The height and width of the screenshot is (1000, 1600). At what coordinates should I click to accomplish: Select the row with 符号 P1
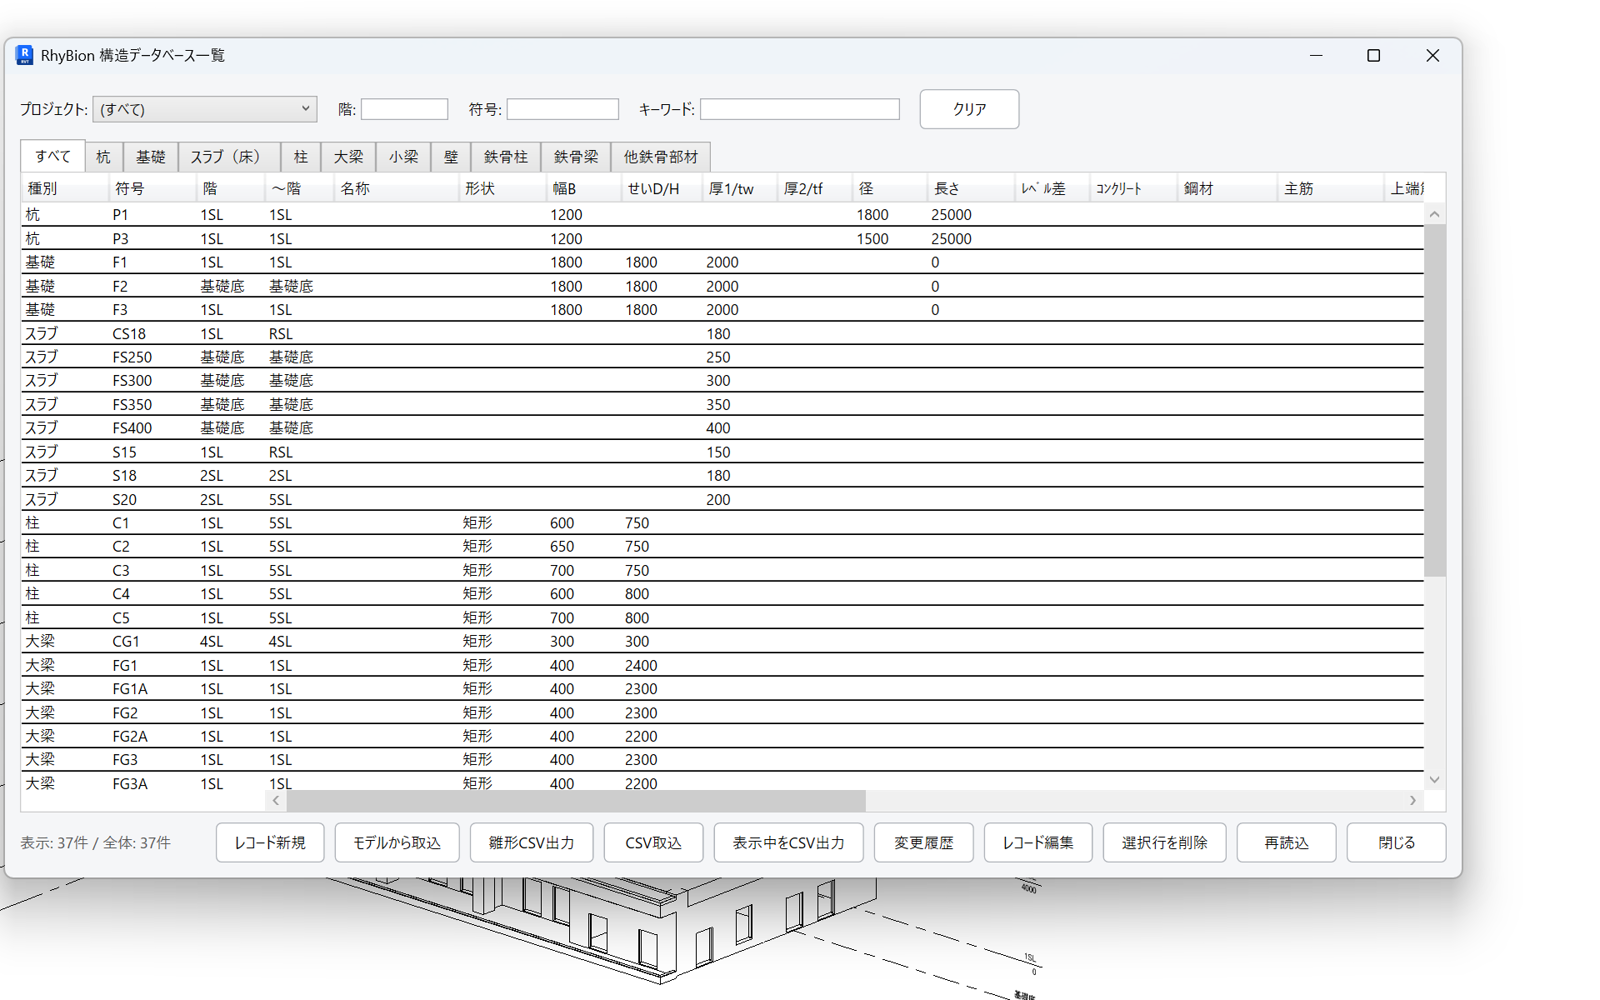point(722,214)
